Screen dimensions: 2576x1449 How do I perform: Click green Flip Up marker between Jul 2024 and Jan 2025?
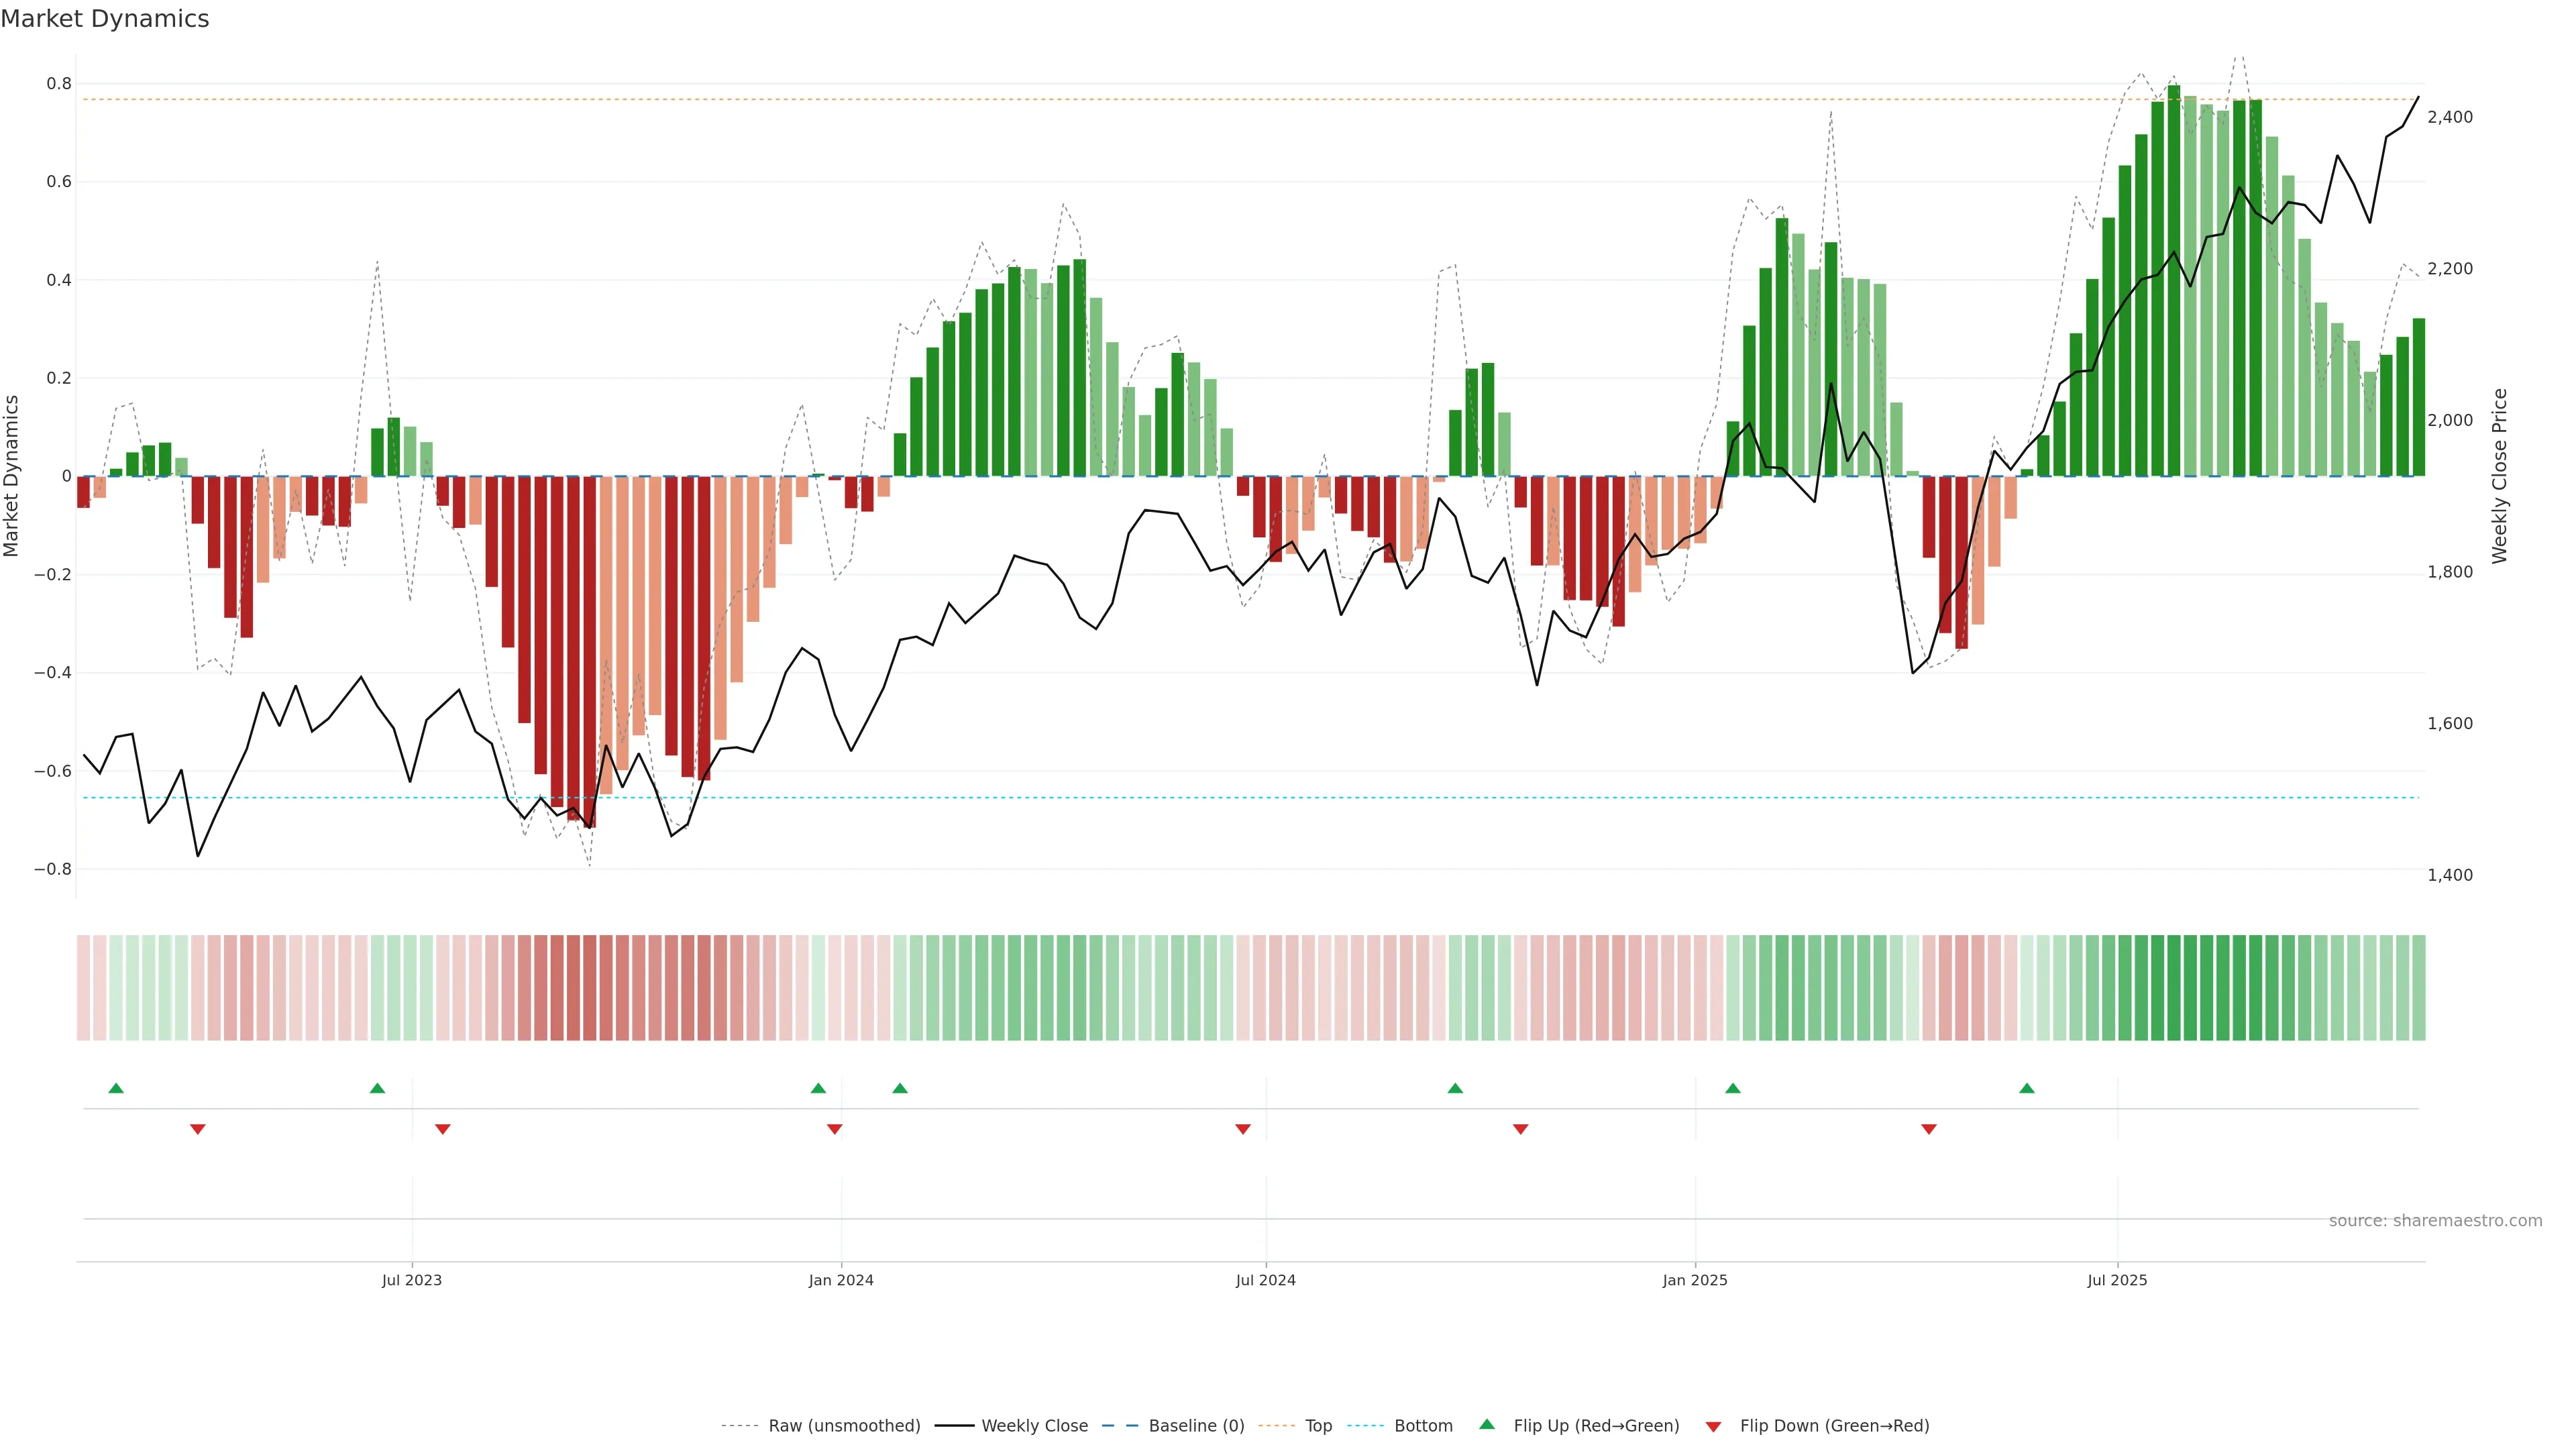coord(1455,1088)
